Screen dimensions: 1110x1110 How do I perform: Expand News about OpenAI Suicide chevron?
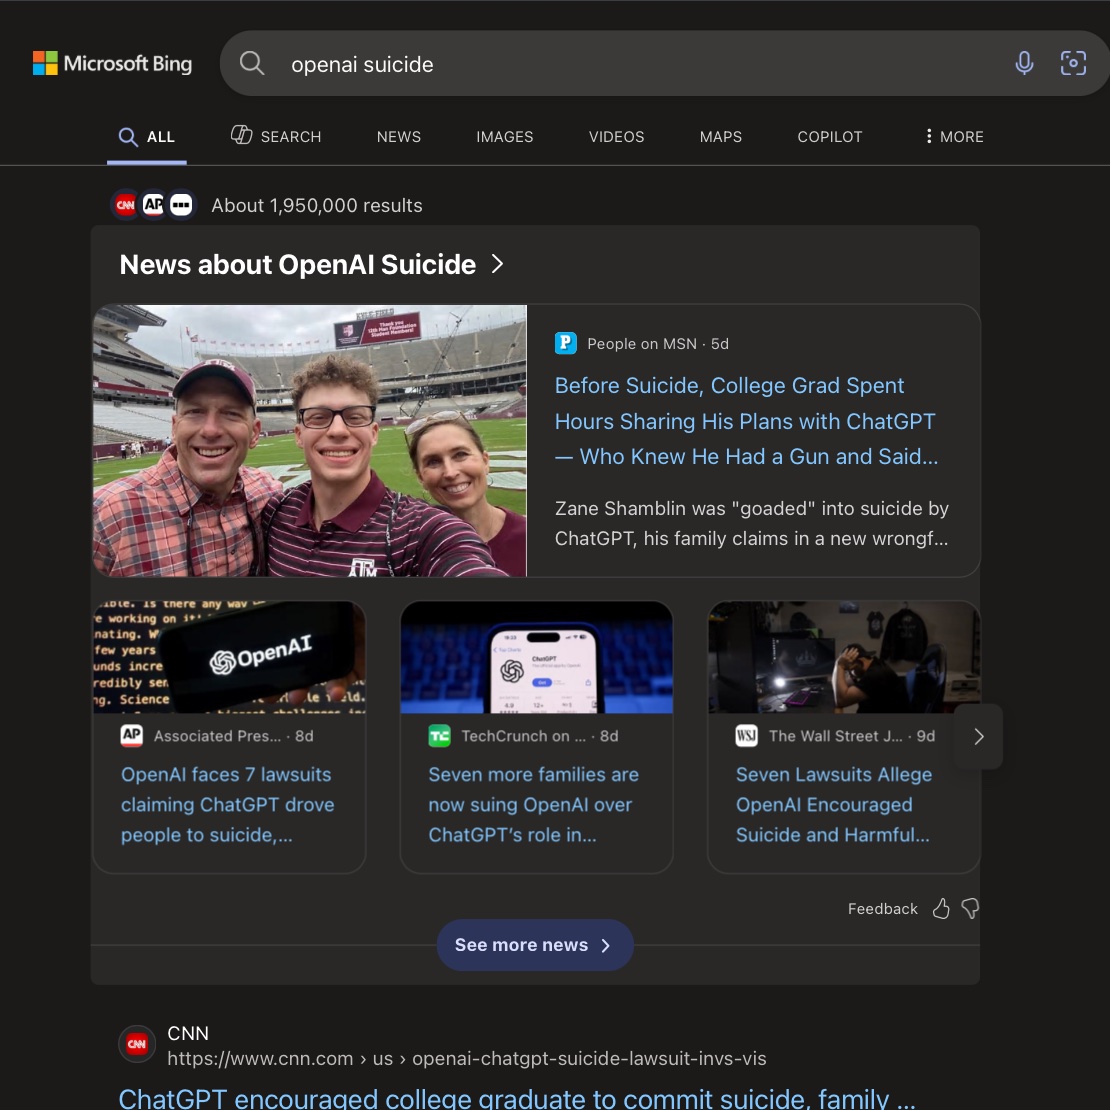coord(498,264)
